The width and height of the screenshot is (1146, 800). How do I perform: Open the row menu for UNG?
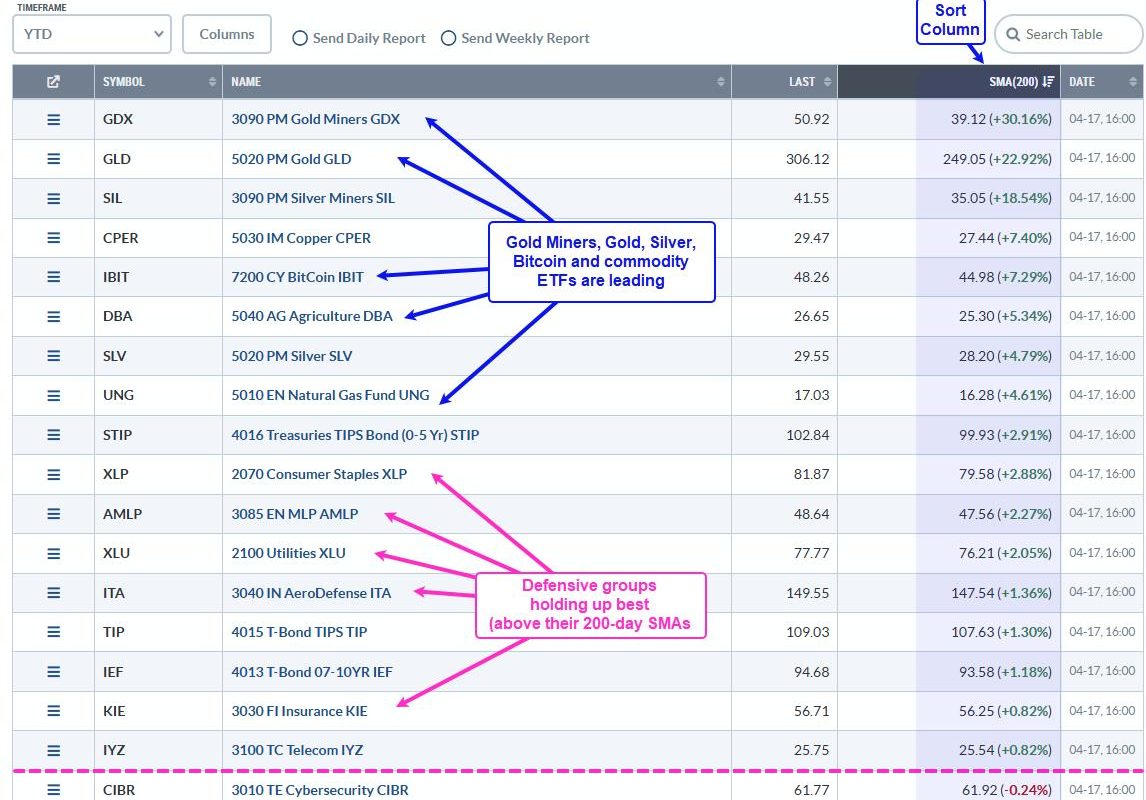click(x=53, y=395)
